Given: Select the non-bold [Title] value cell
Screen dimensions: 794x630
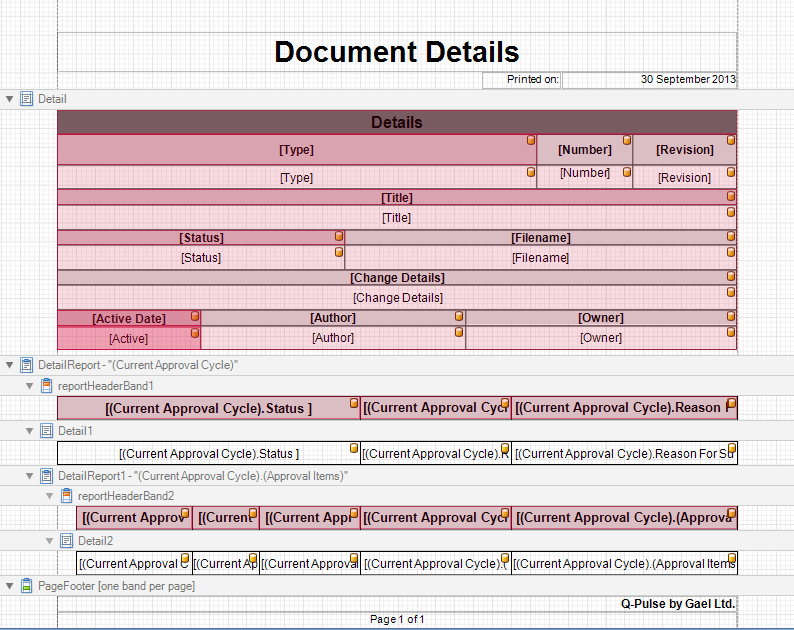Looking at the screenshot, I should click(397, 217).
